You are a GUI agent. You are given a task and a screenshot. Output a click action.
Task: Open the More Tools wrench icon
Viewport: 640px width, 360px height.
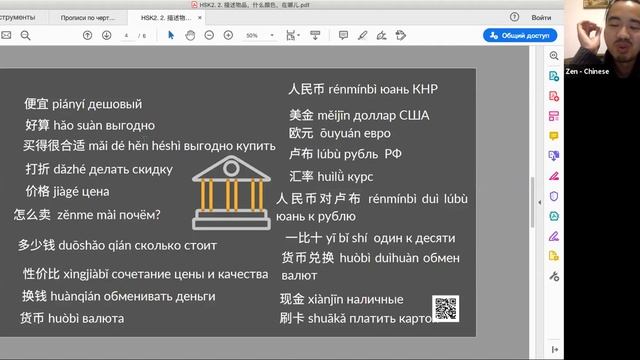coord(554,276)
